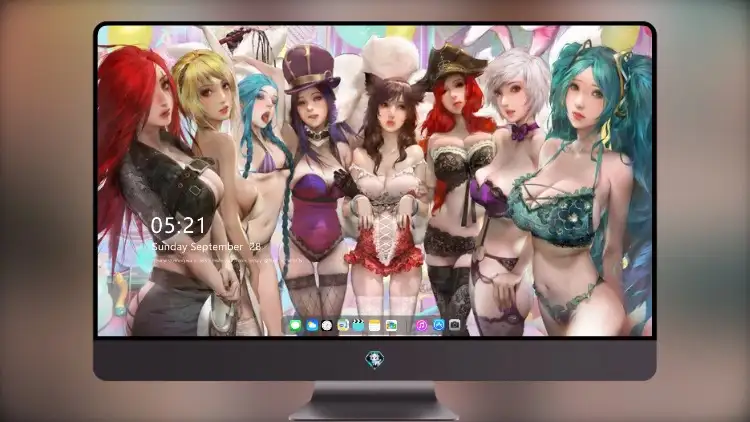Click the Sunday September 28 date text
The height and width of the screenshot is (422, 750).
[206, 247]
